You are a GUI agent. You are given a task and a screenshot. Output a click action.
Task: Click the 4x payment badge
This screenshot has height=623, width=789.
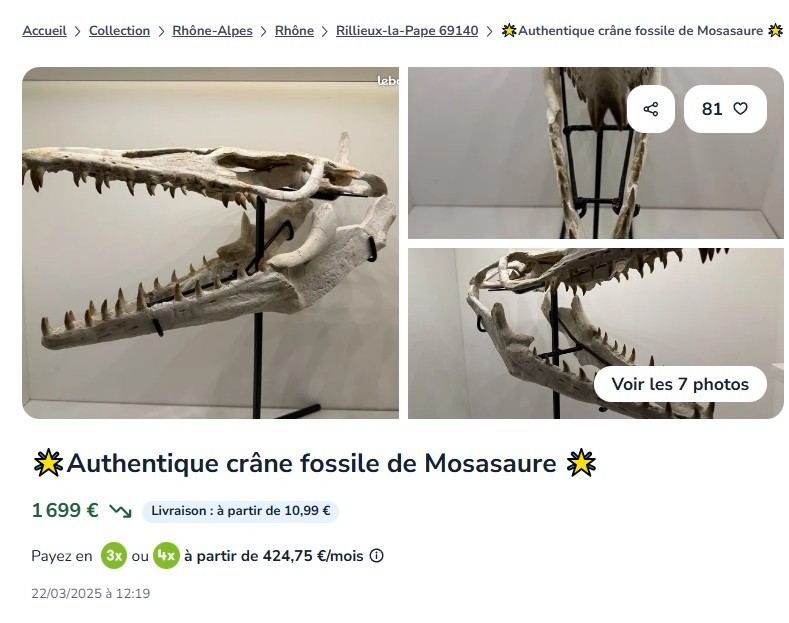pos(166,556)
